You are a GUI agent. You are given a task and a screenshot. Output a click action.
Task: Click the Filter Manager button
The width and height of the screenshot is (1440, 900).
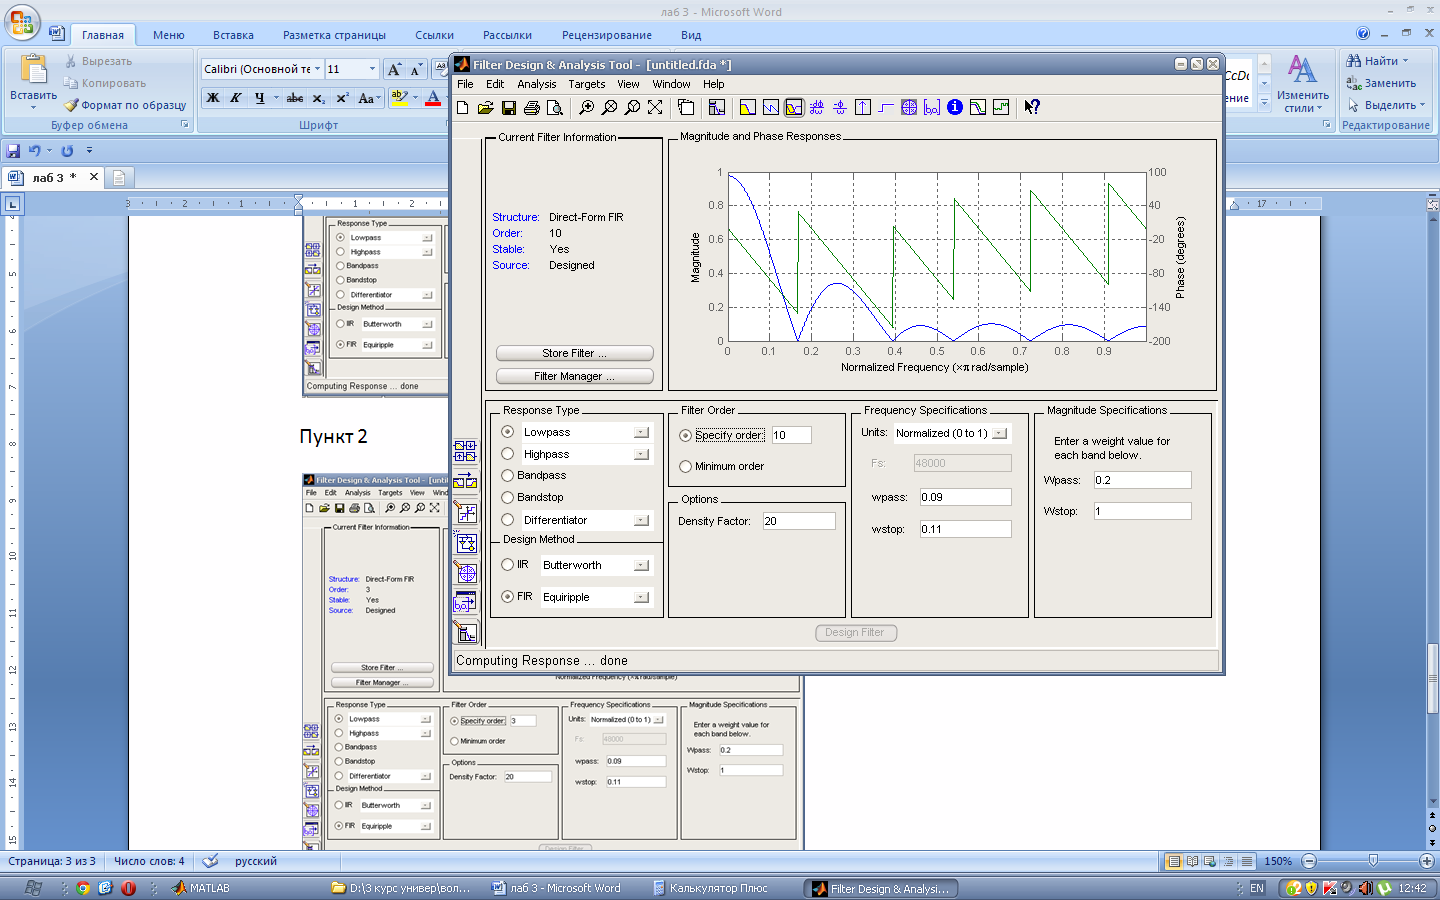point(575,376)
